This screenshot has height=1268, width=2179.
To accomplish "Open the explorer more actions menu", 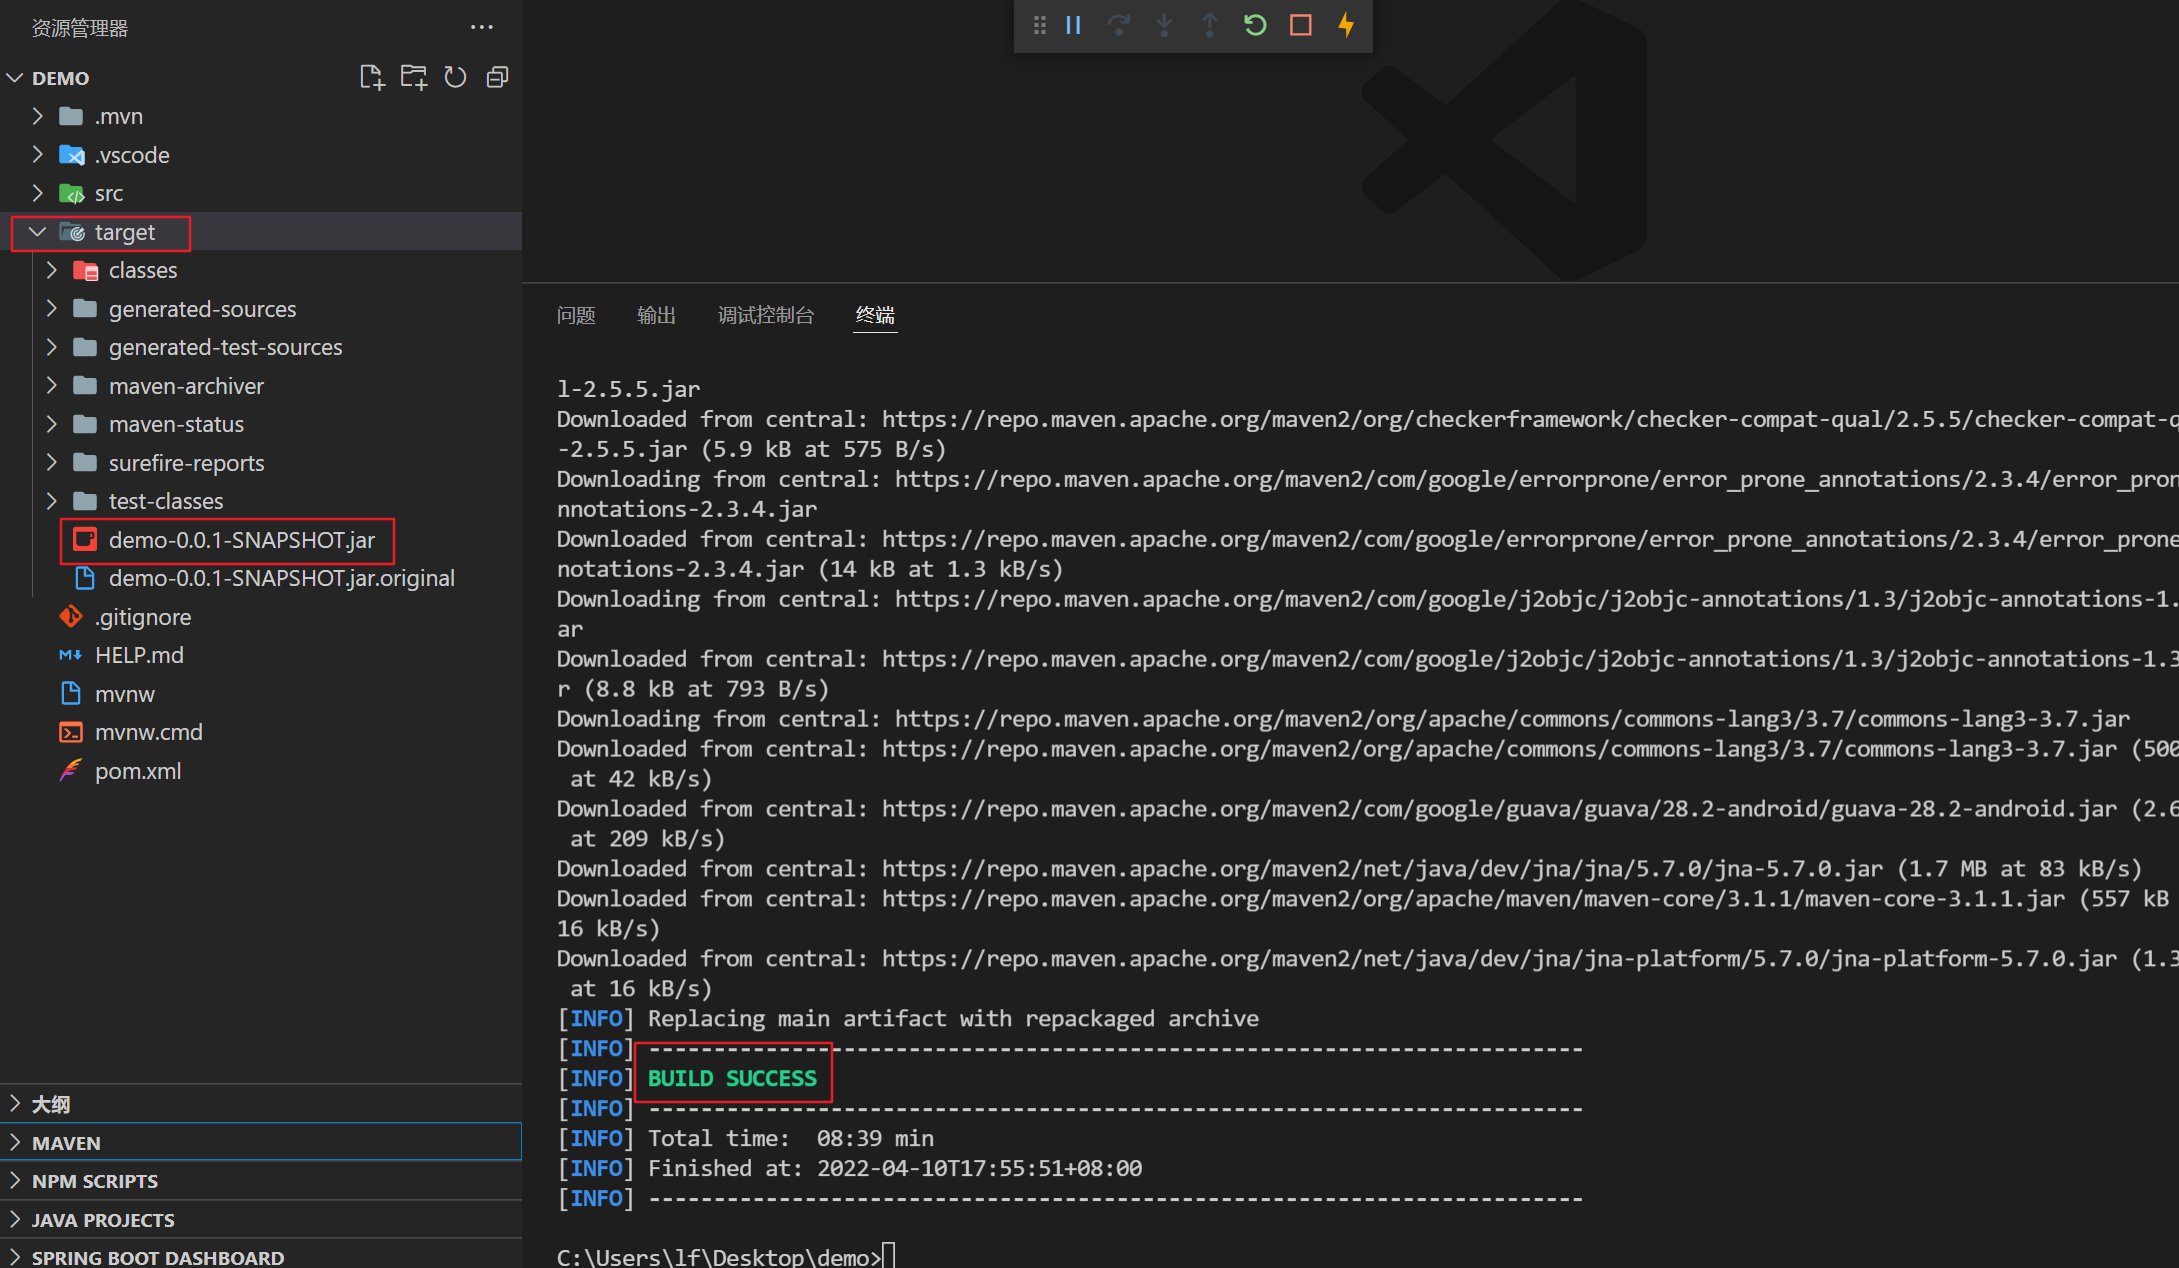I will click(481, 27).
